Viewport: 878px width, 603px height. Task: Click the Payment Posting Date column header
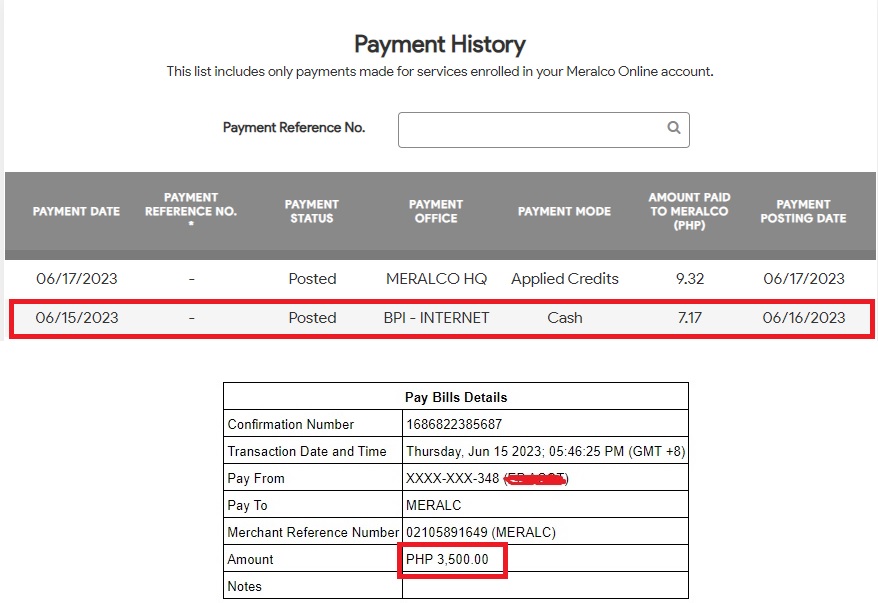804,212
